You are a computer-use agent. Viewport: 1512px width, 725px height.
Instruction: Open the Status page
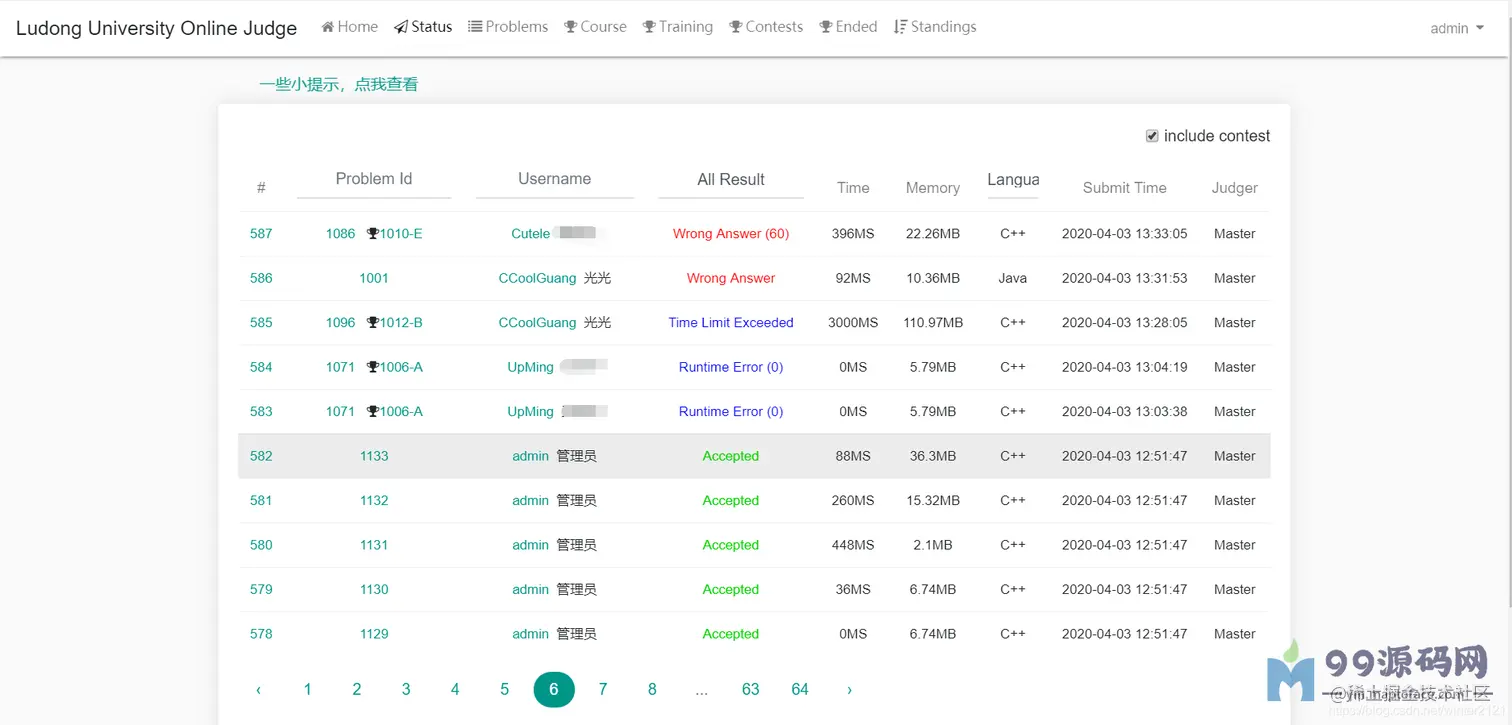[423, 27]
